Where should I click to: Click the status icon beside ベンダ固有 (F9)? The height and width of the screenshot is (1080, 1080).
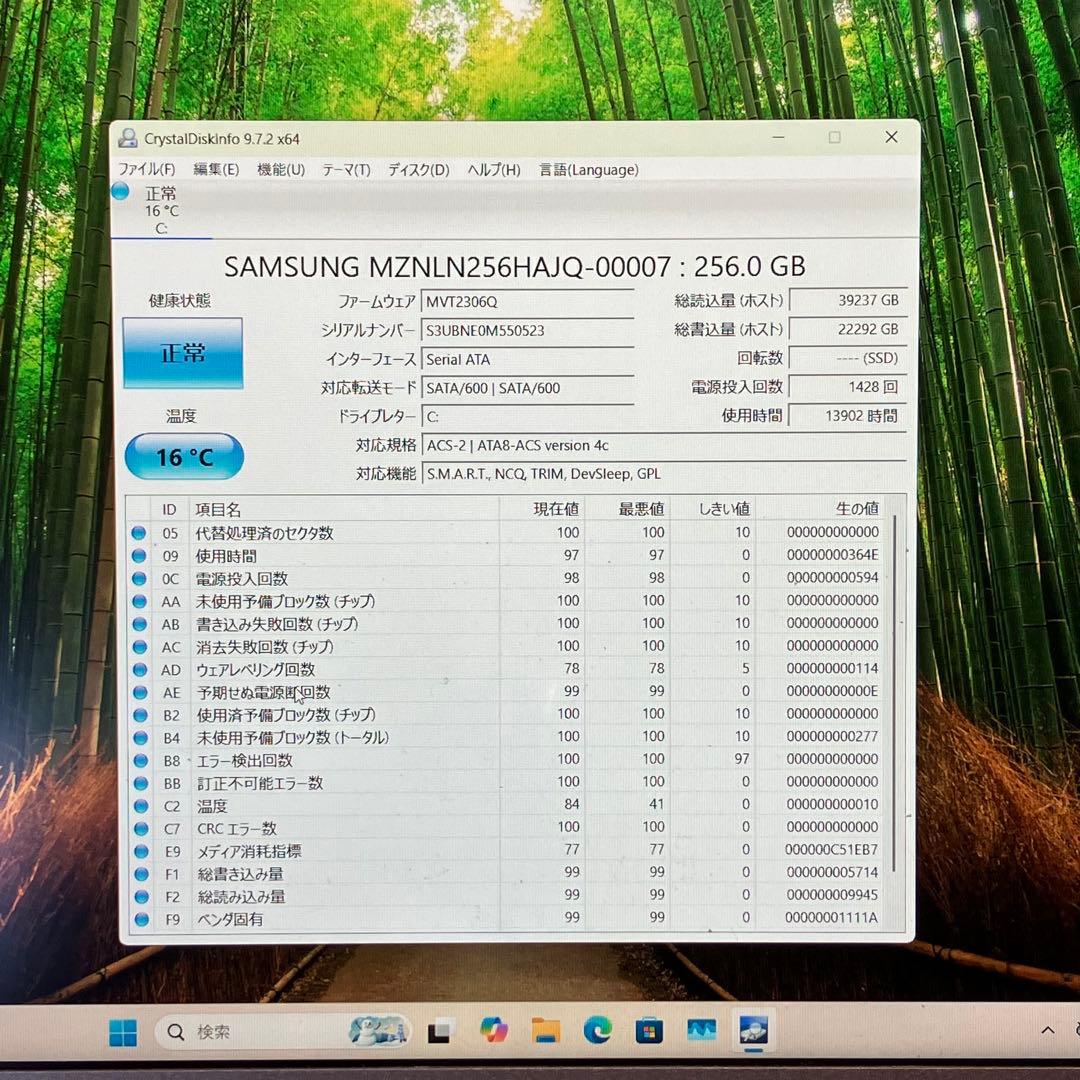(x=139, y=918)
